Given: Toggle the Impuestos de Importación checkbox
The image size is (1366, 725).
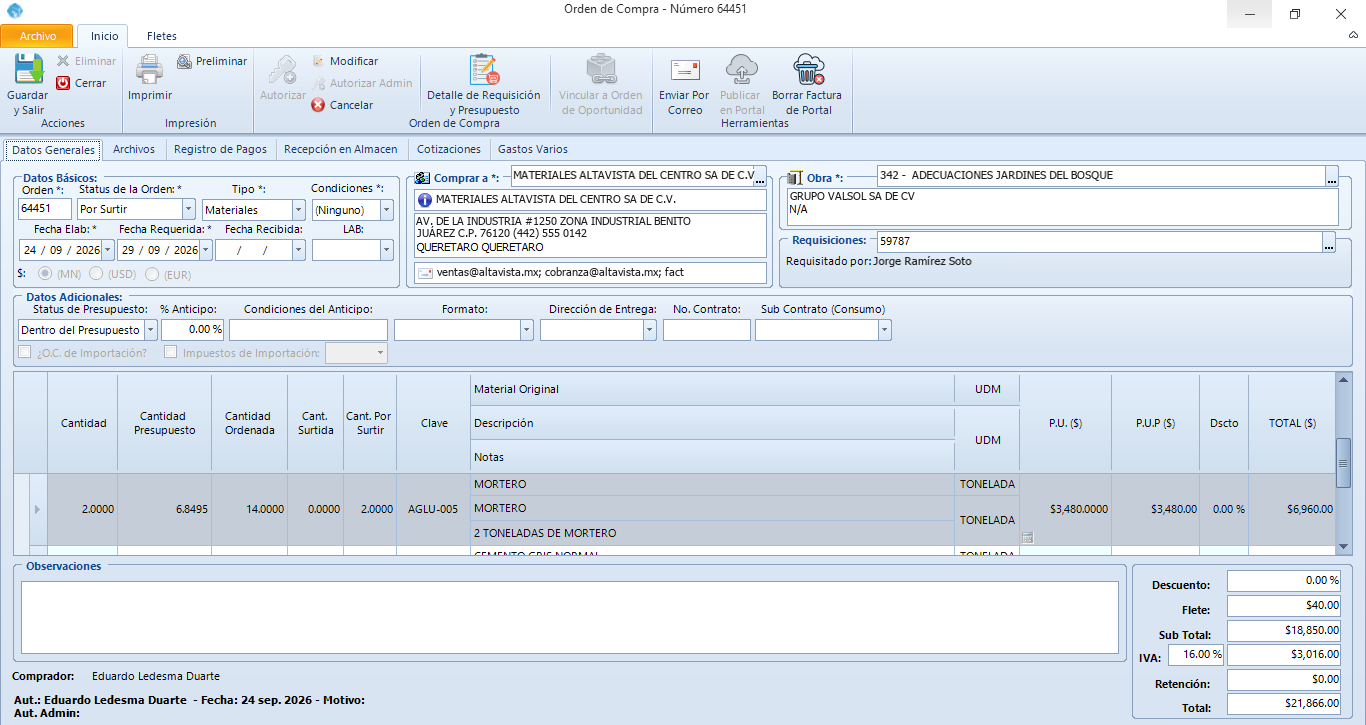Looking at the screenshot, I should pos(171,352).
